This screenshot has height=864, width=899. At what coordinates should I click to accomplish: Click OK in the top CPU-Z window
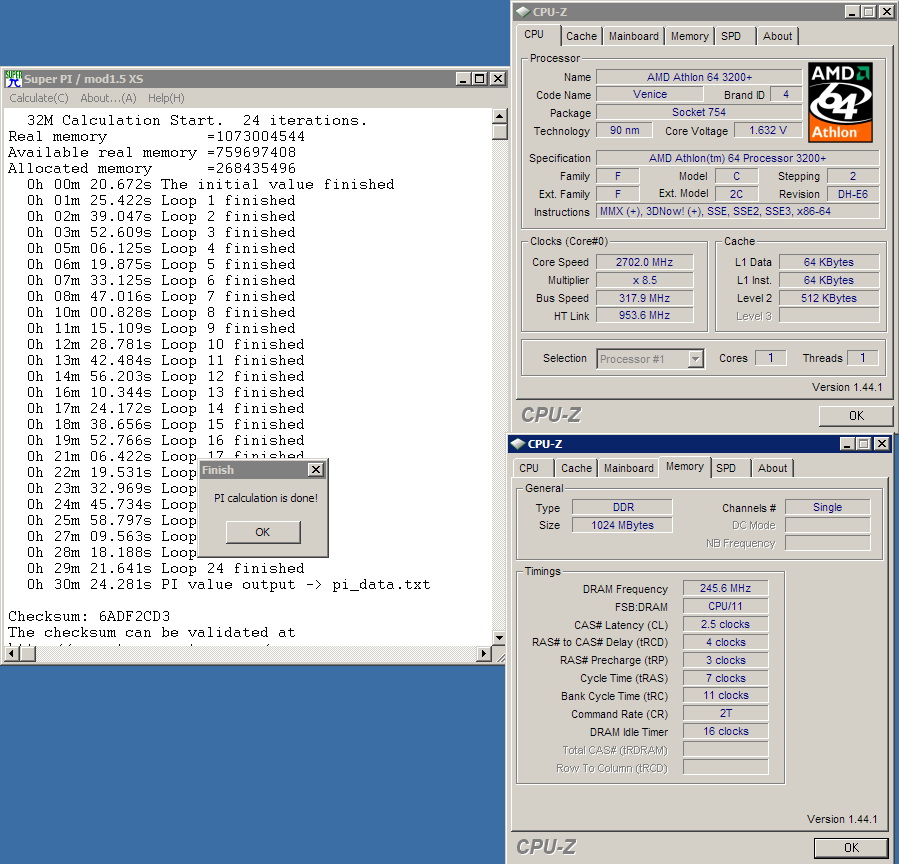pyautogui.click(x=856, y=416)
